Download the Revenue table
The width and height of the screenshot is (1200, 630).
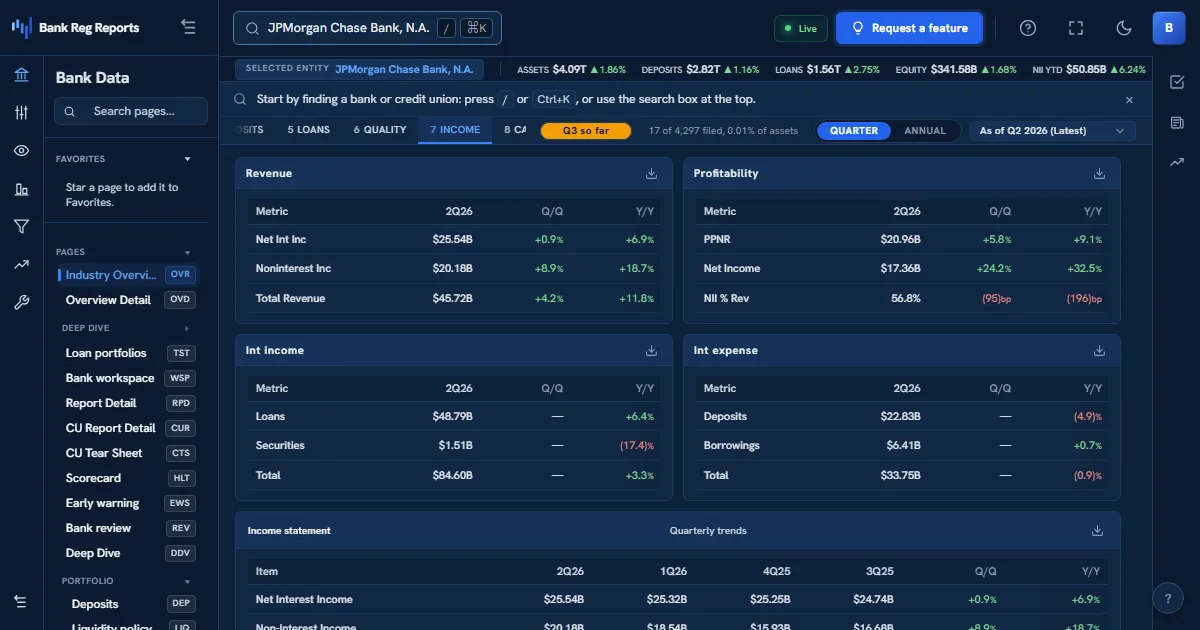point(651,173)
